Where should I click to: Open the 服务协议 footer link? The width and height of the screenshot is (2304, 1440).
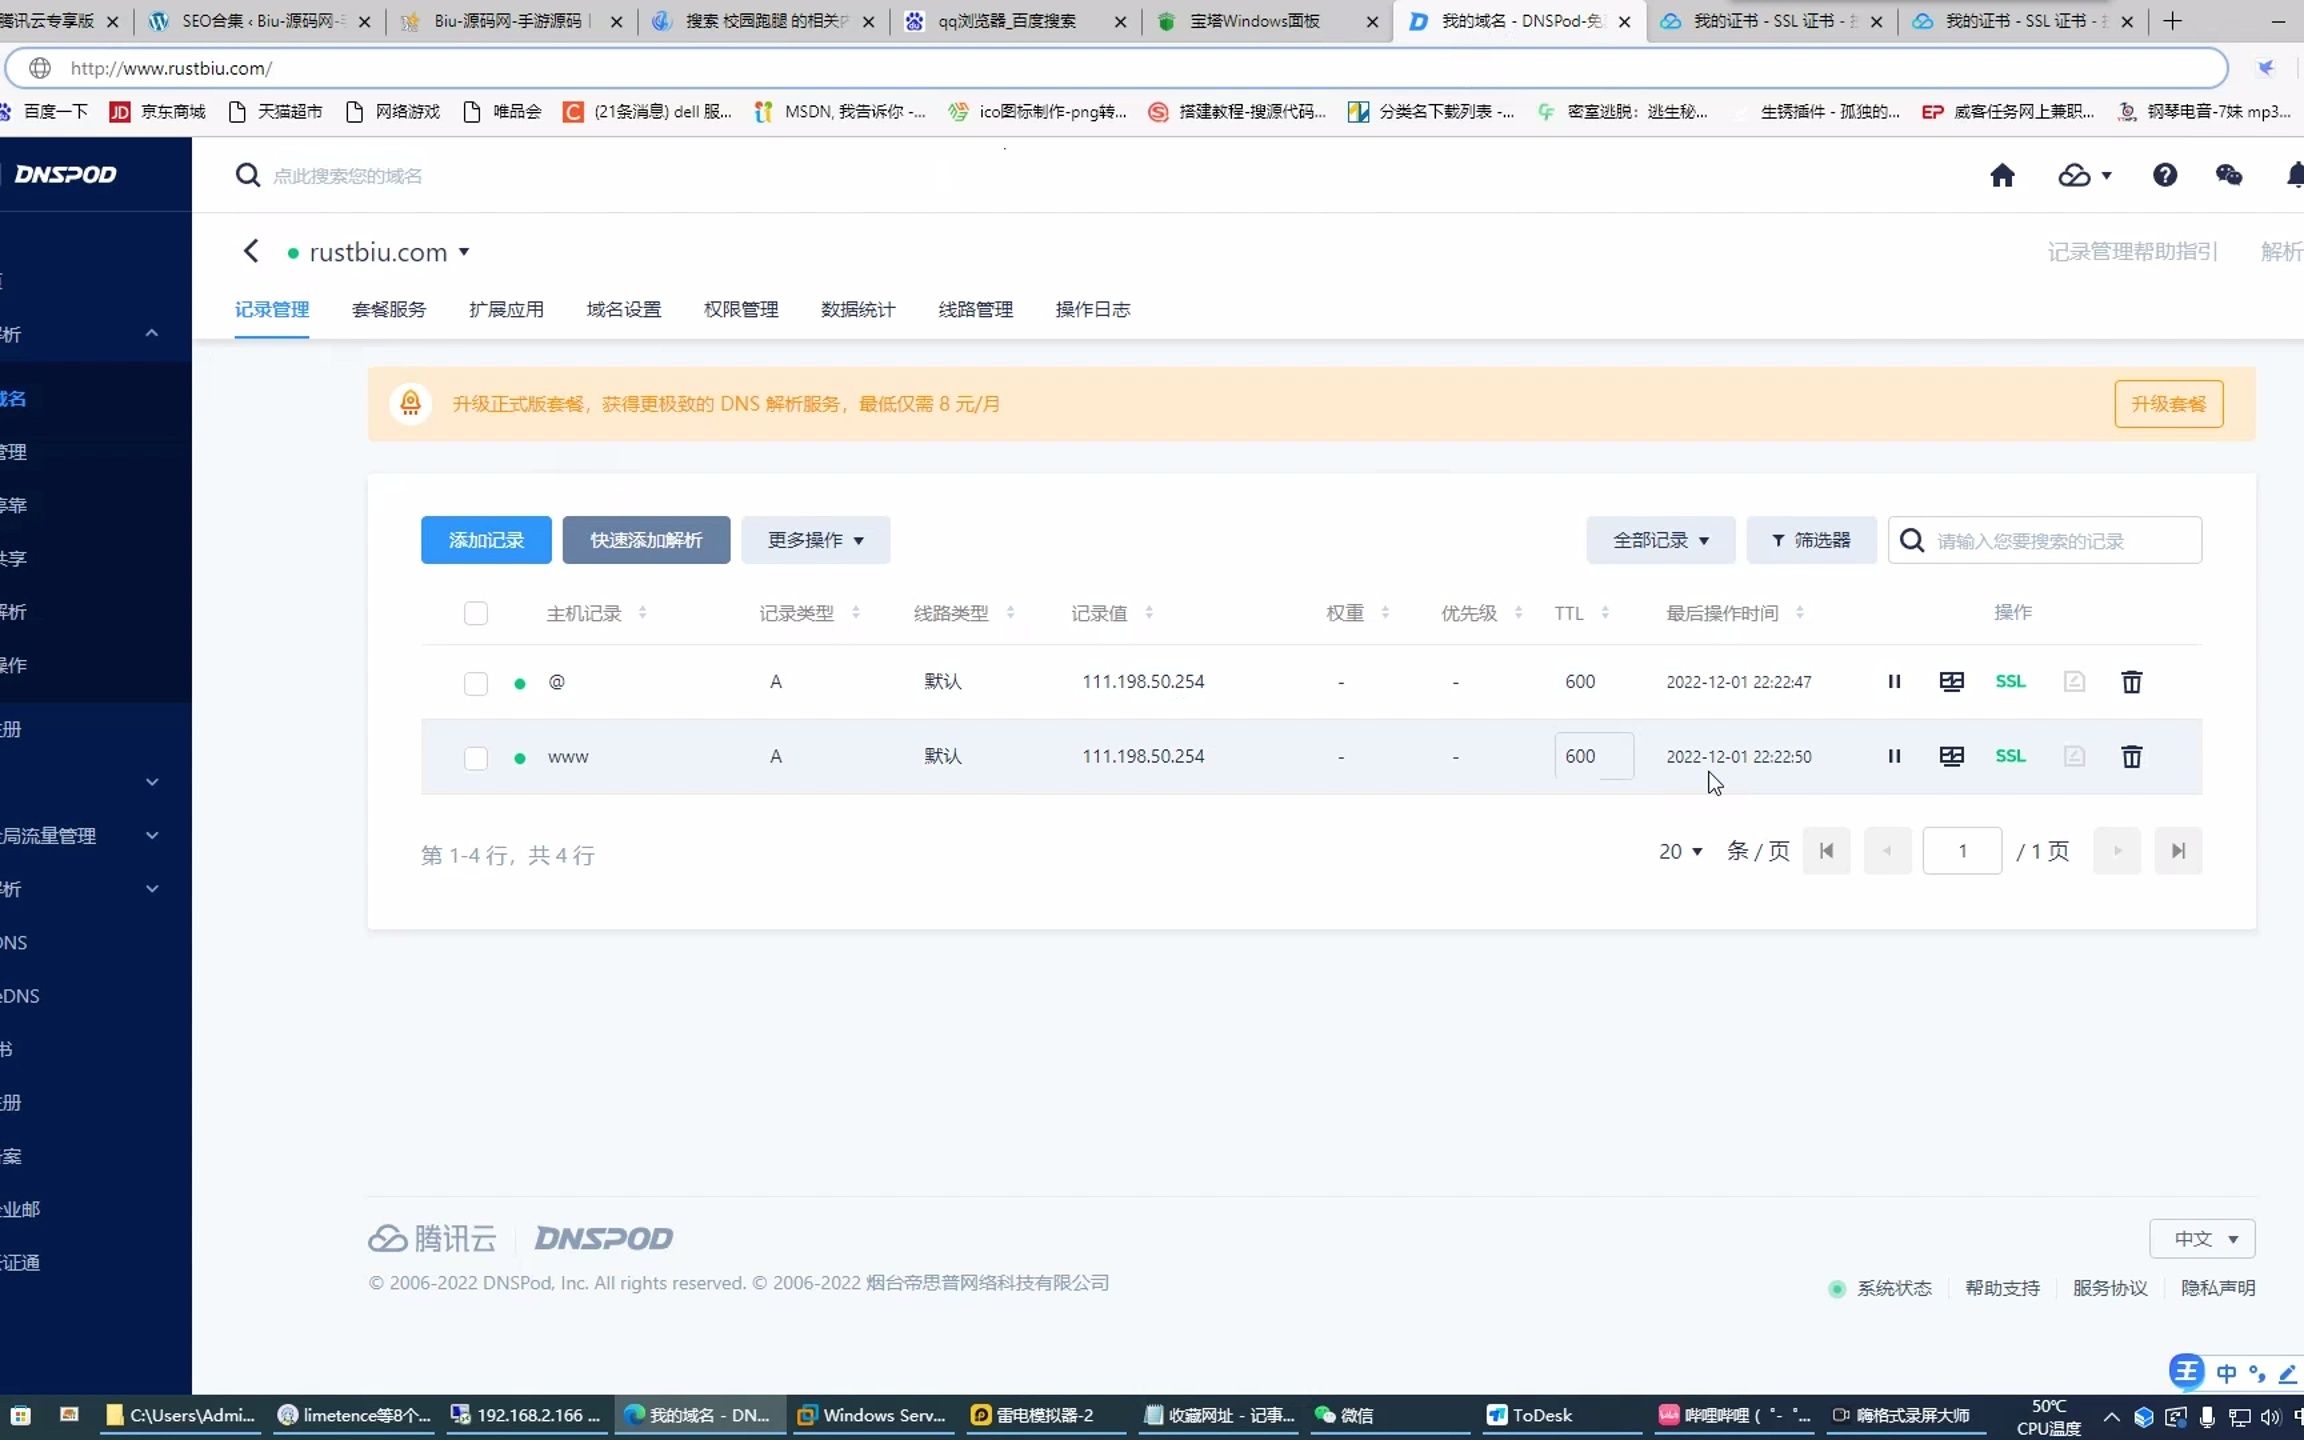2110,1289
